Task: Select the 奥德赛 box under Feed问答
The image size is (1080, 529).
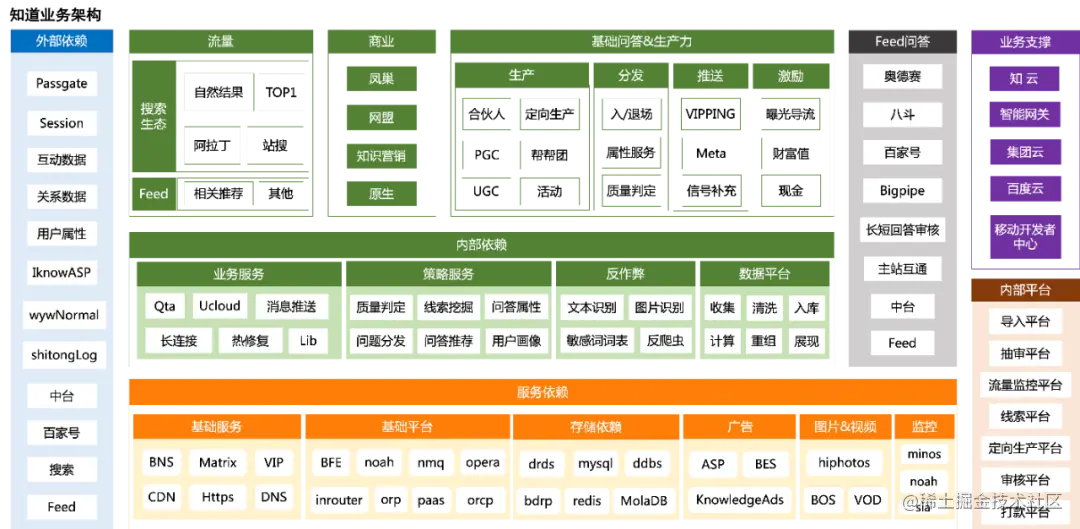Action: (902, 76)
